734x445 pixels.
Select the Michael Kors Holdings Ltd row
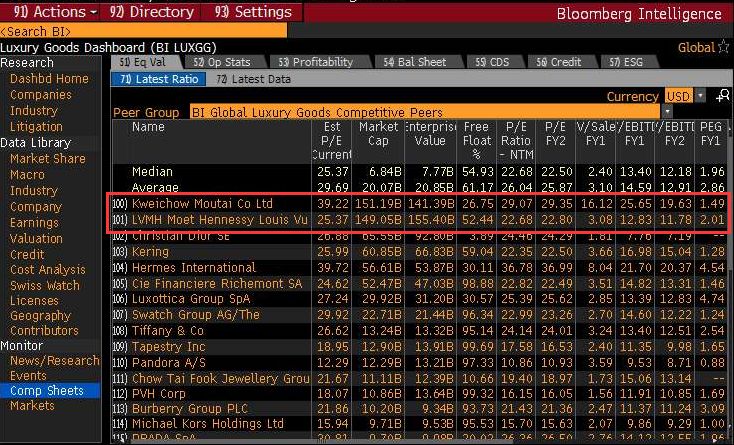(x=419, y=424)
